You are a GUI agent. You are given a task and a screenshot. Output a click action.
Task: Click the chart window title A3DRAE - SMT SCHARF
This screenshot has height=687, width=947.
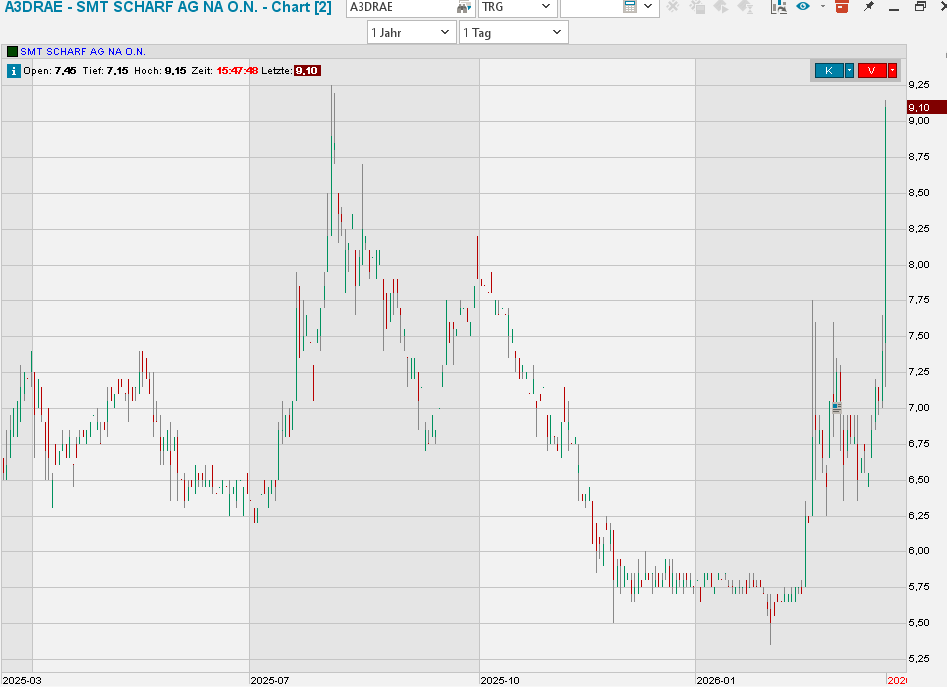coord(169,7)
